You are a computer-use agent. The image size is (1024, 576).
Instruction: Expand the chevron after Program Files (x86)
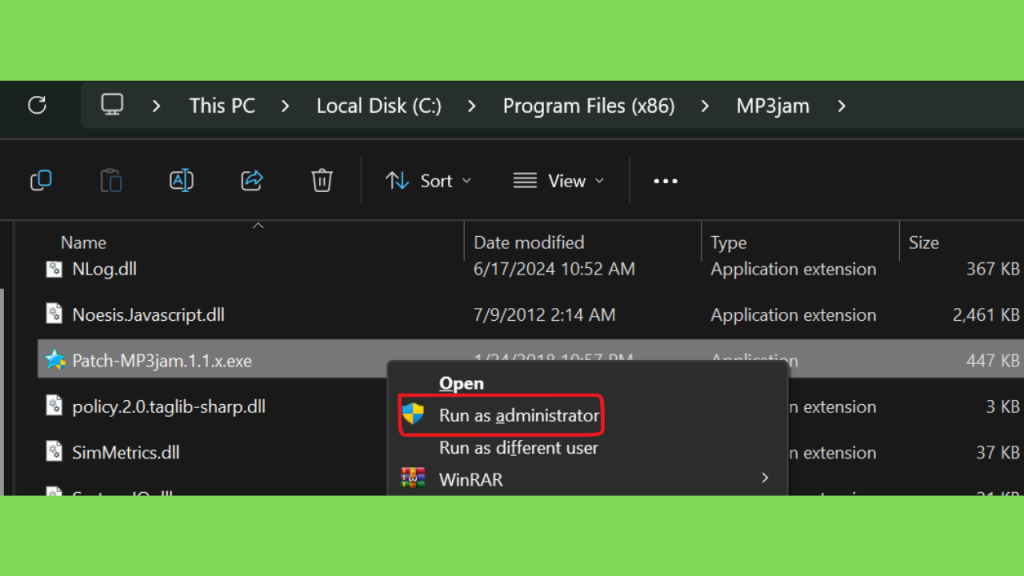point(705,106)
